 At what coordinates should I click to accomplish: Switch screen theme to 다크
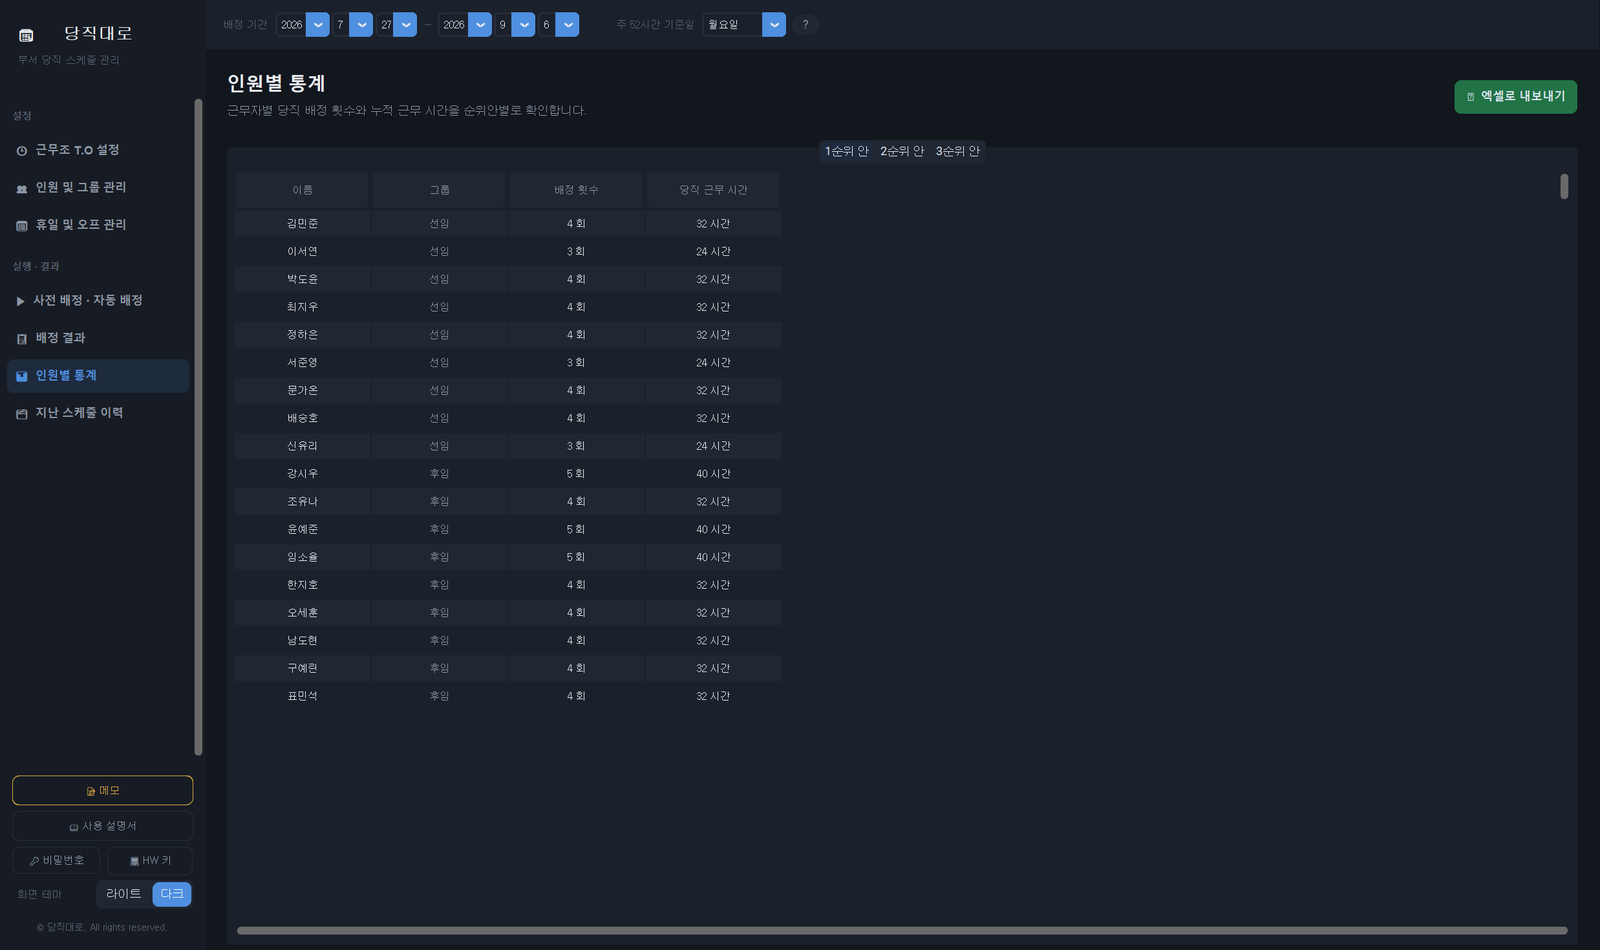pos(172,894)
